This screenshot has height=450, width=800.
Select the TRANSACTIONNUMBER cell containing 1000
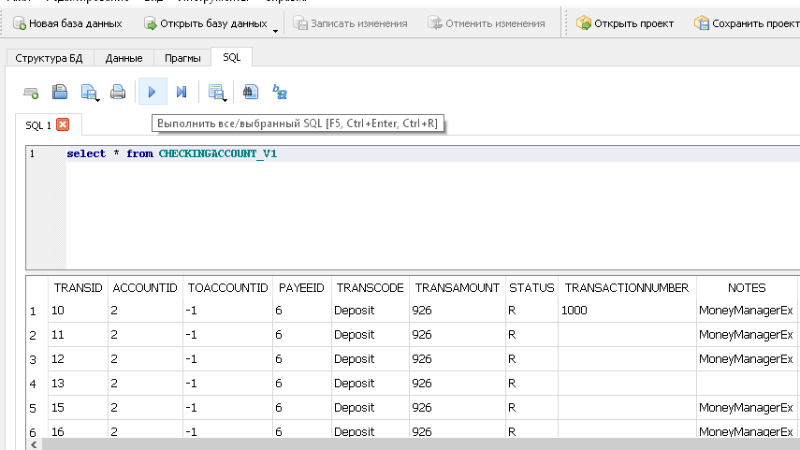(626, 311)
